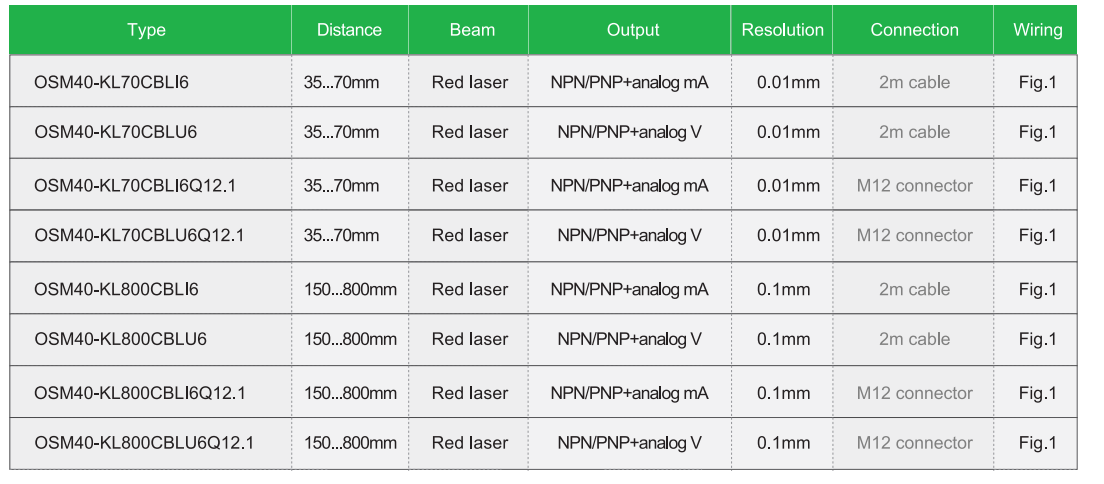This screenshot has height=484, width=1104.
Task: Click the 150...800mm distance of OSM40-KL800CBLI6
Action: pyautogui.click(x=350, y=290)
